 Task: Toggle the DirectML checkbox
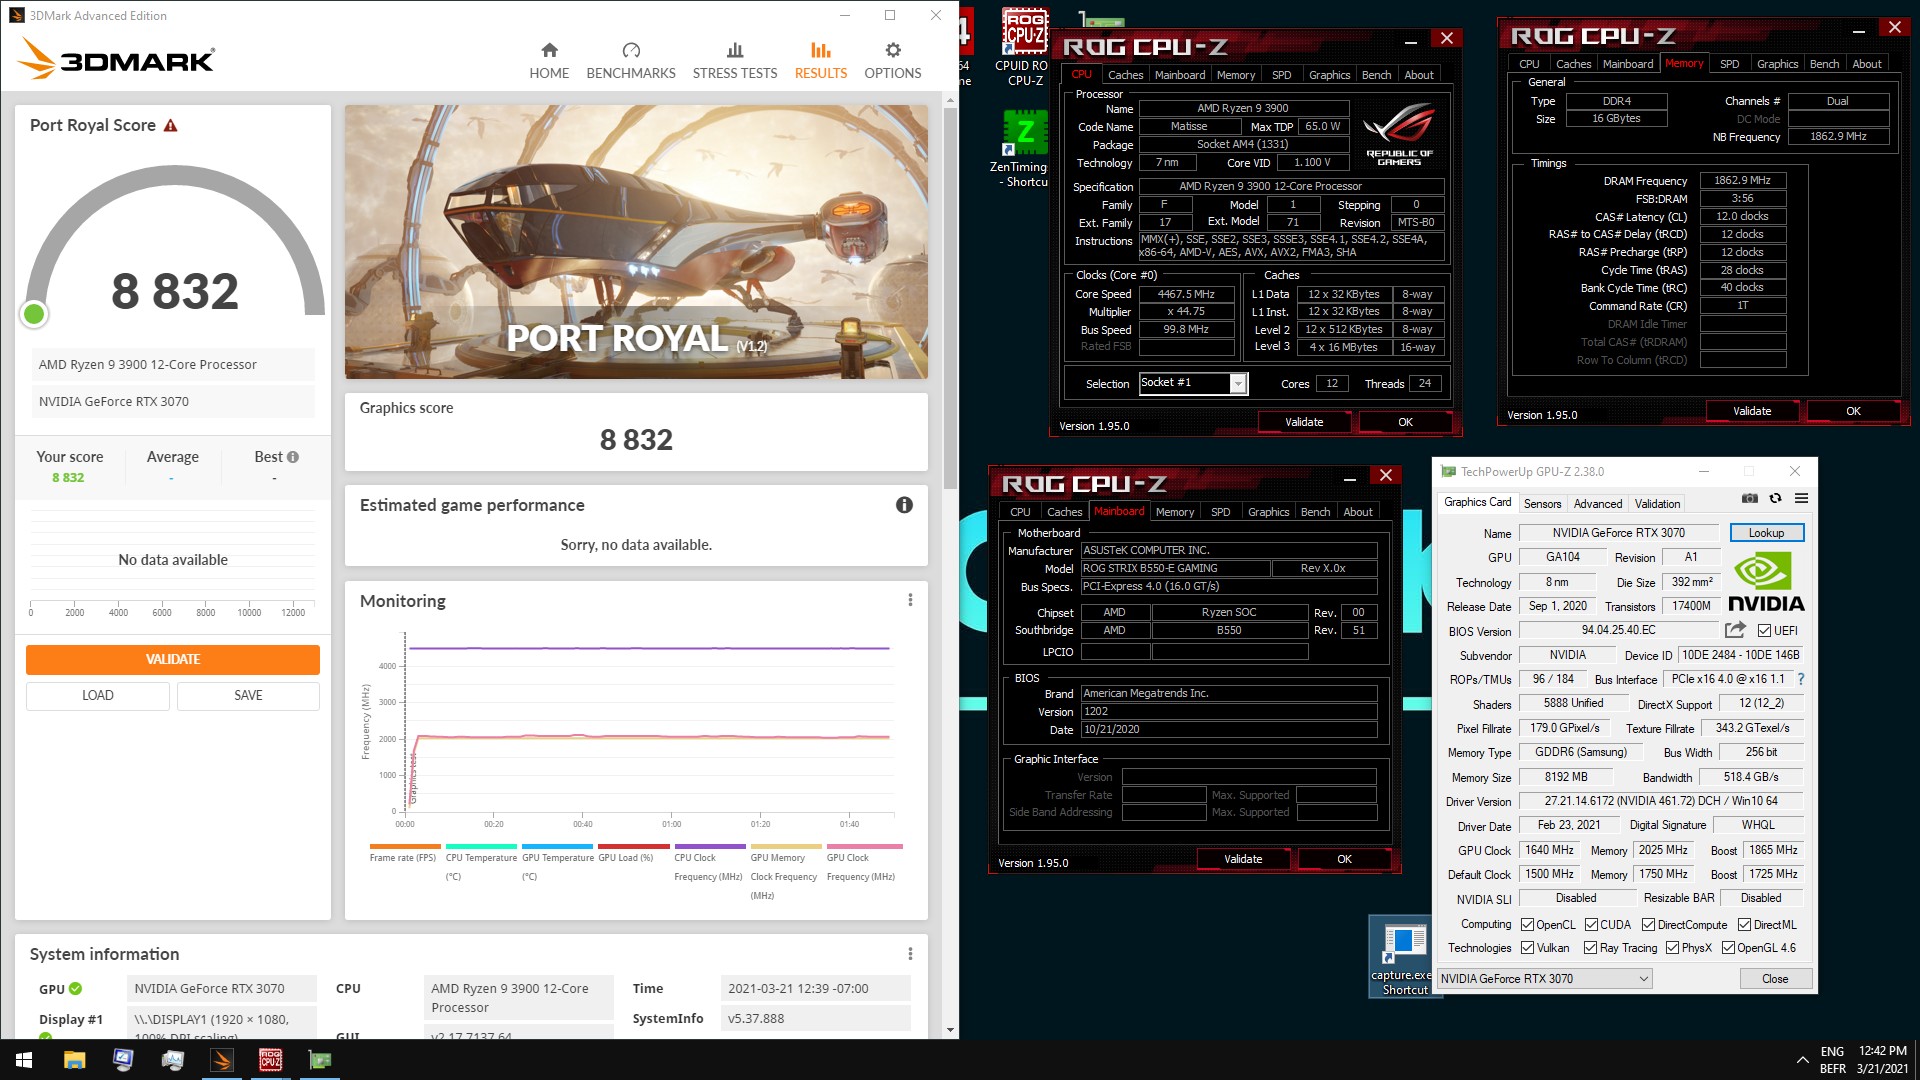point(1744,925)
